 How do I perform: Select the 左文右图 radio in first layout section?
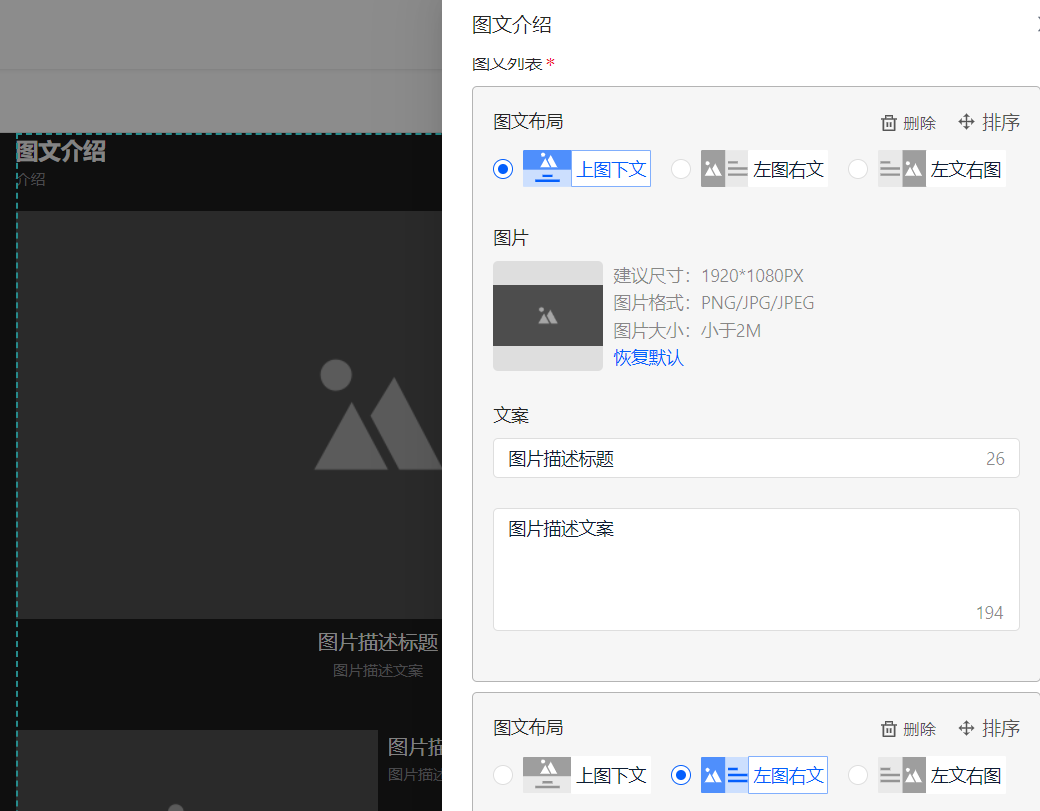tap(857, 168)
